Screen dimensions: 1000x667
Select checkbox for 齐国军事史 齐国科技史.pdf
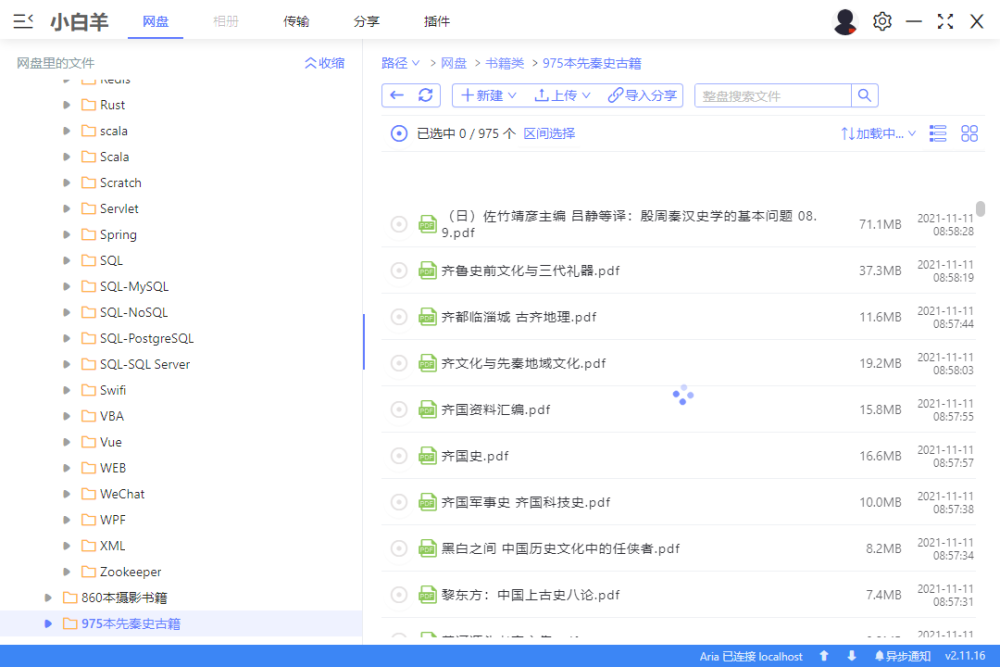pos(399,502)
